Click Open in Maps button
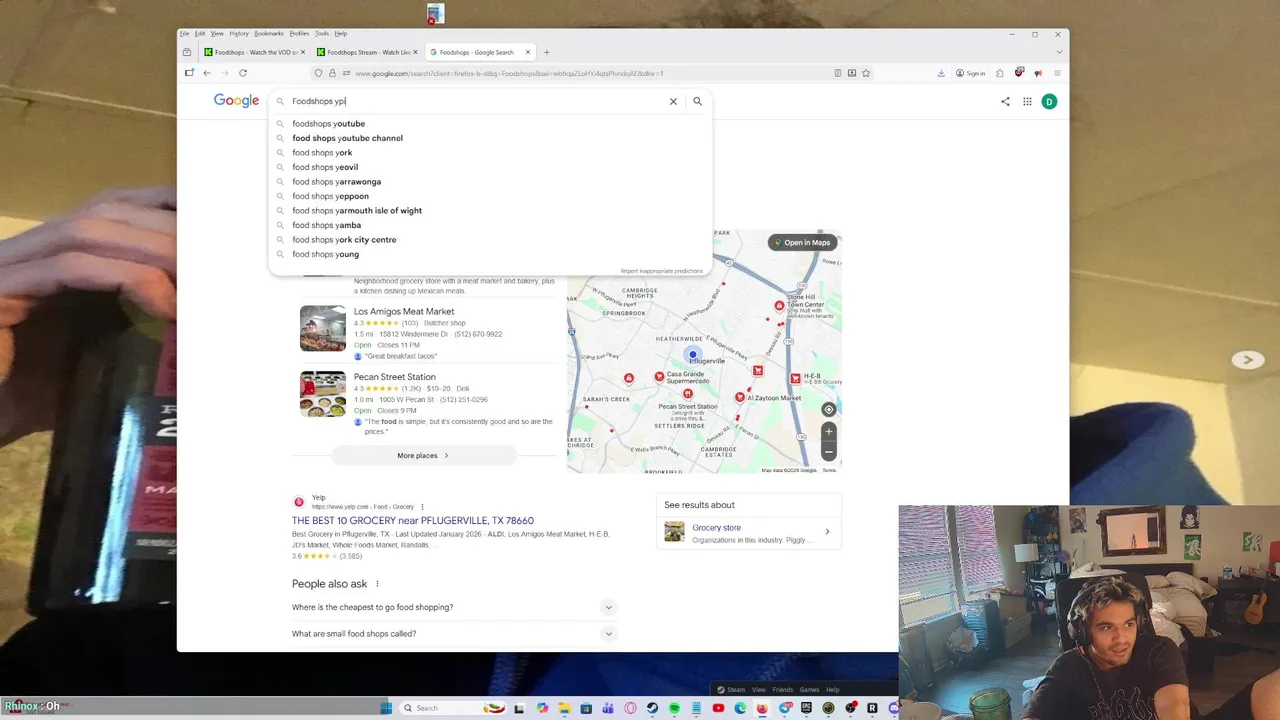Image resolution: width=1280 pixels, height=720 pixels. click(x=802, y=242)
